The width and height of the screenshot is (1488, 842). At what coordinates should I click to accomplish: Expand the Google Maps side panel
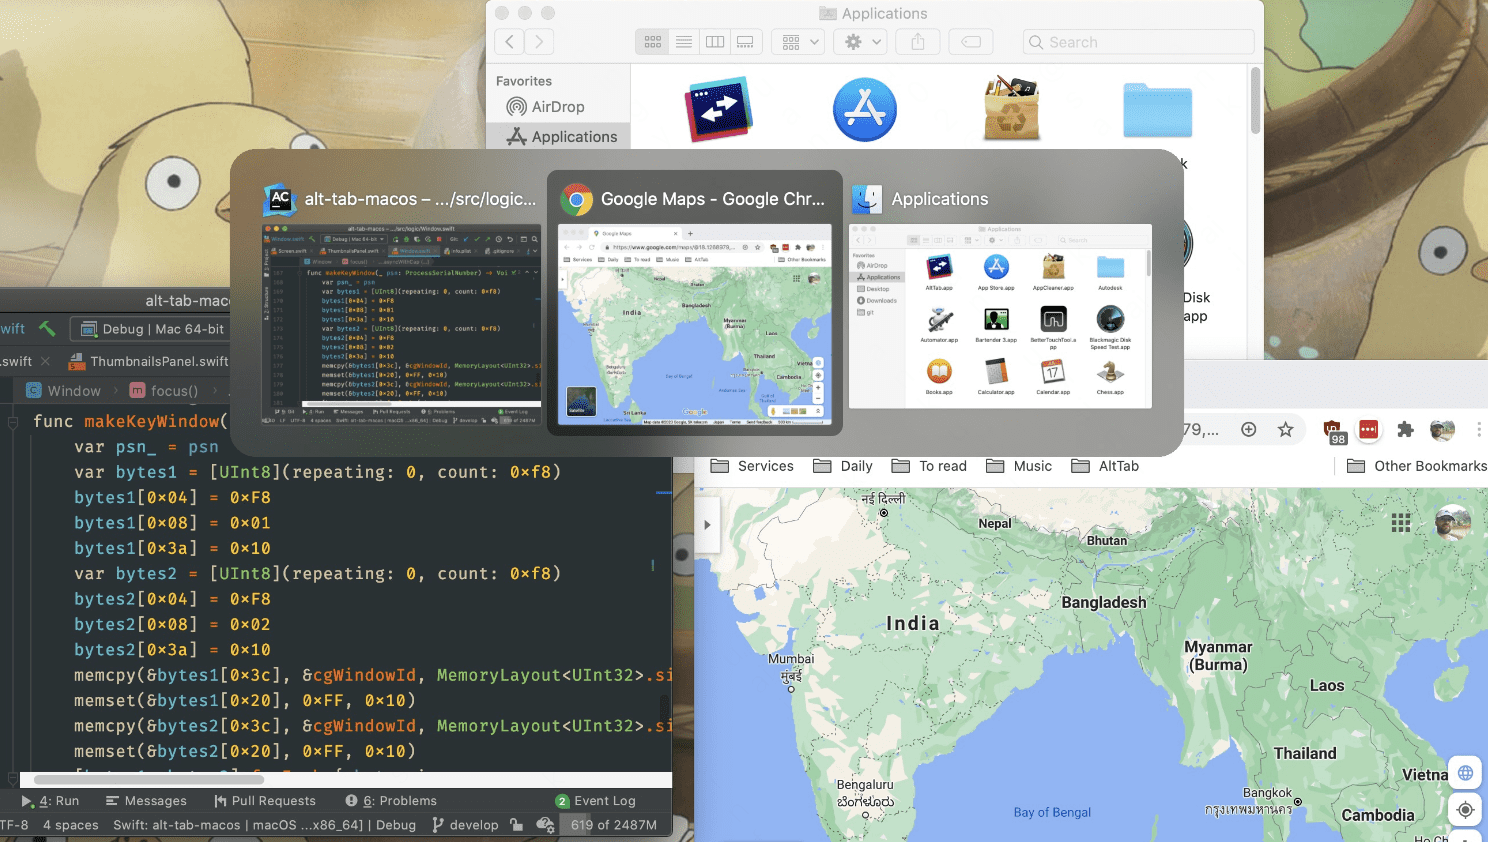[x=707, y=524]
